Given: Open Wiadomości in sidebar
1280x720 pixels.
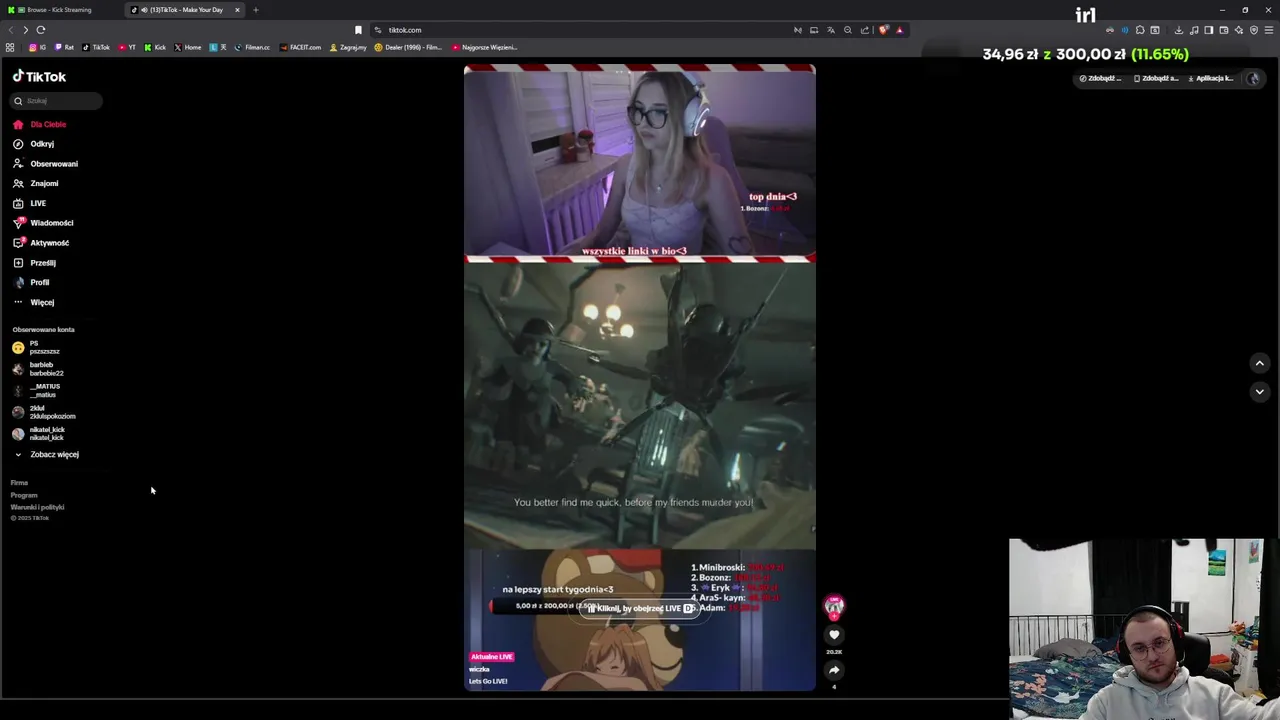Looking at the screenshot, I should (x=43, y=223).
